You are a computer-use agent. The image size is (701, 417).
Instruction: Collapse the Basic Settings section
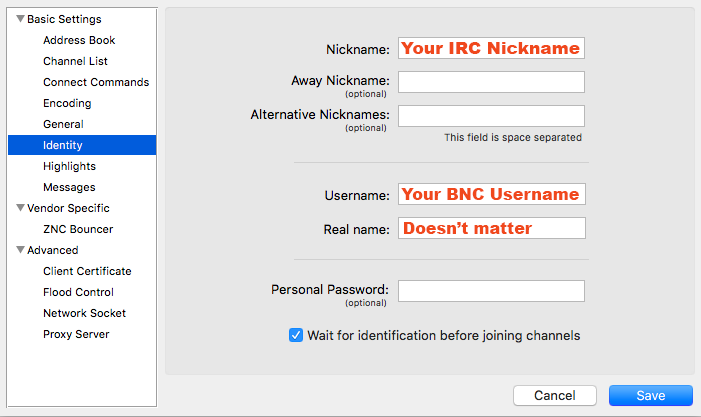19,19
